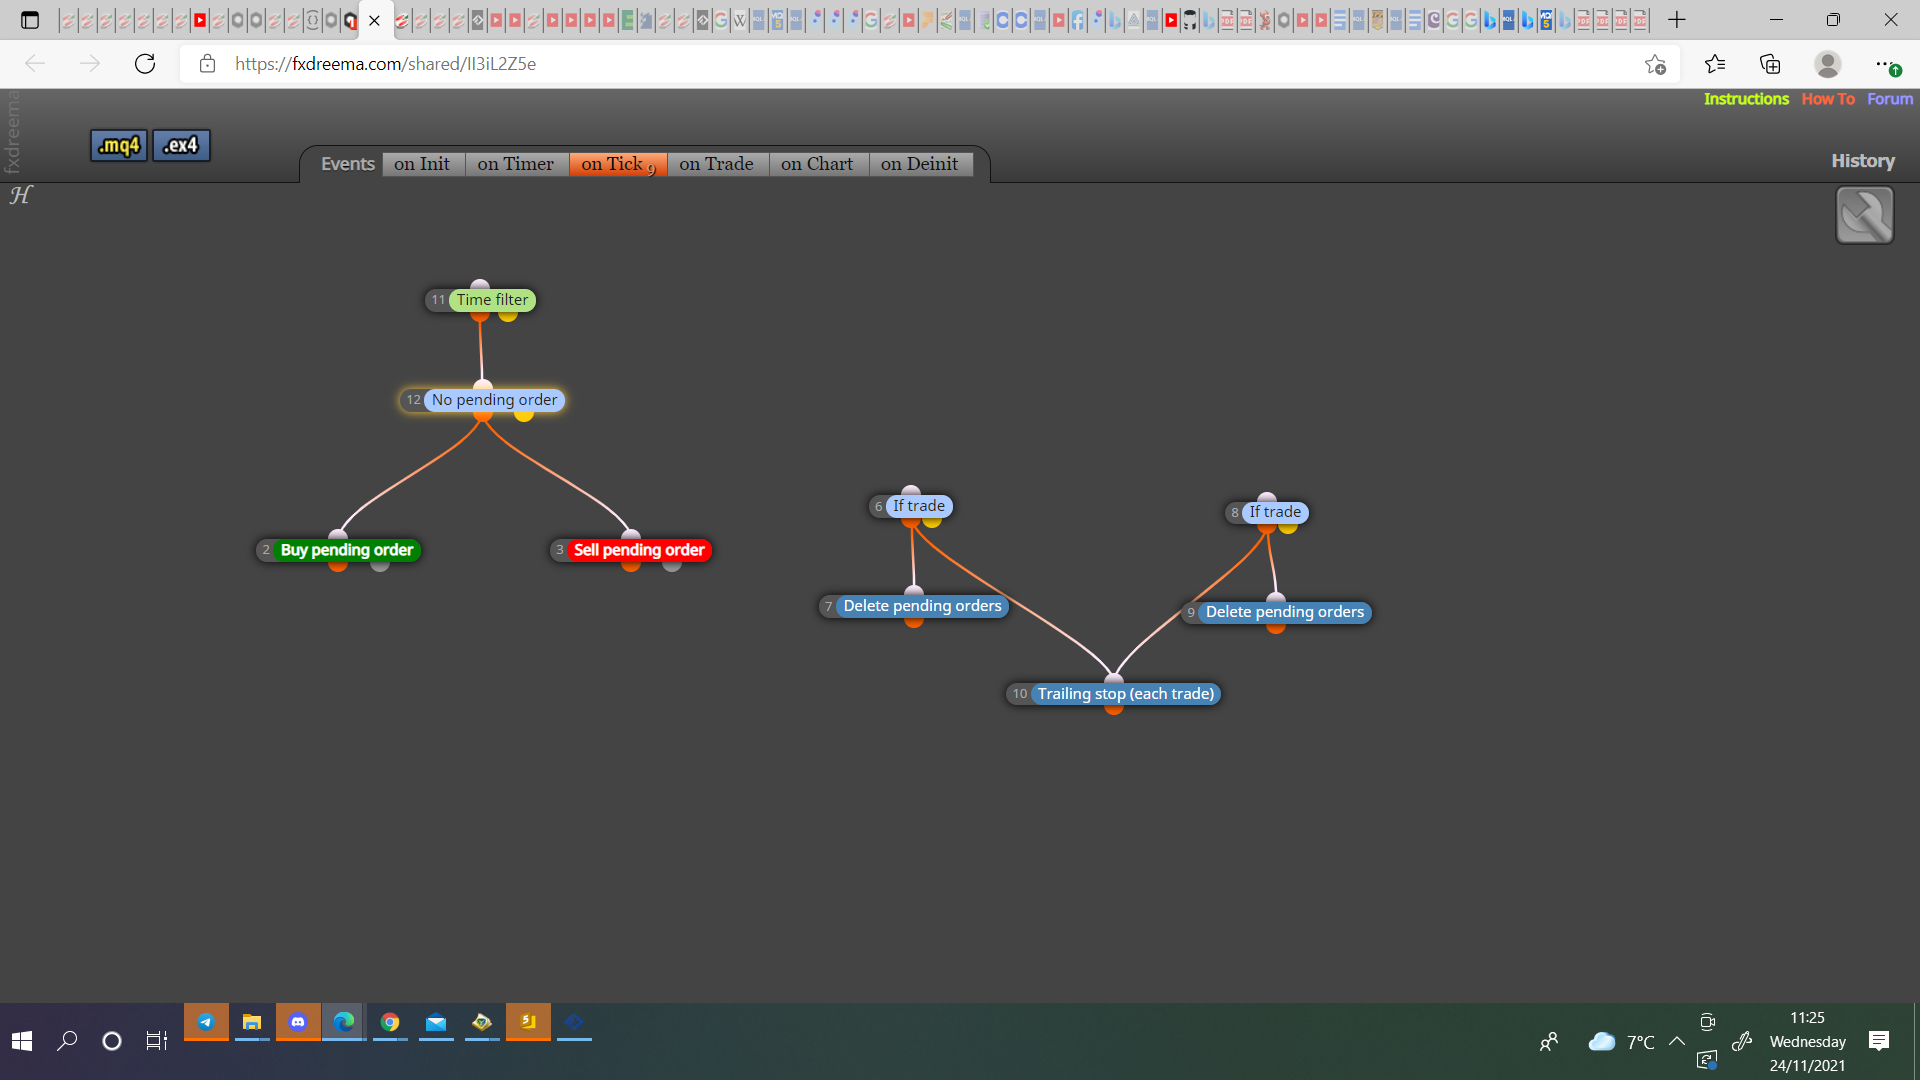Add this page to favorites
The height and width of the screenshot is (1080, 1920).
pyautogui.click(x=1655, y=64)
